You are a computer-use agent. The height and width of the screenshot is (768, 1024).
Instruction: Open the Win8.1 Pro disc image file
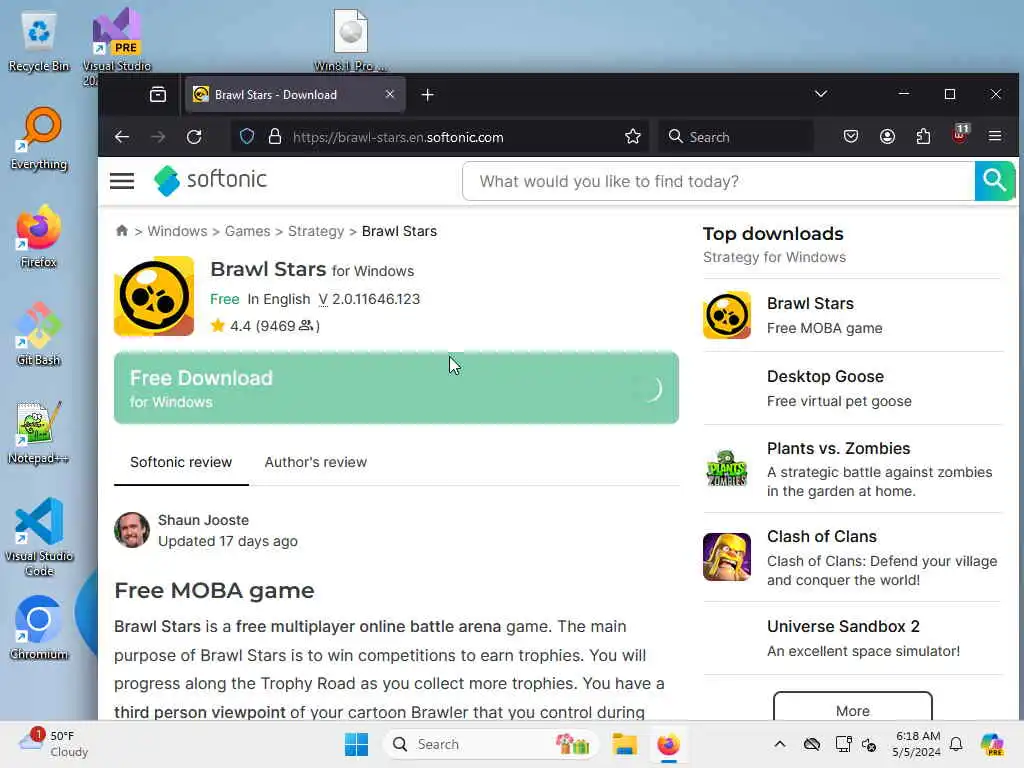[x=351, y=40]
